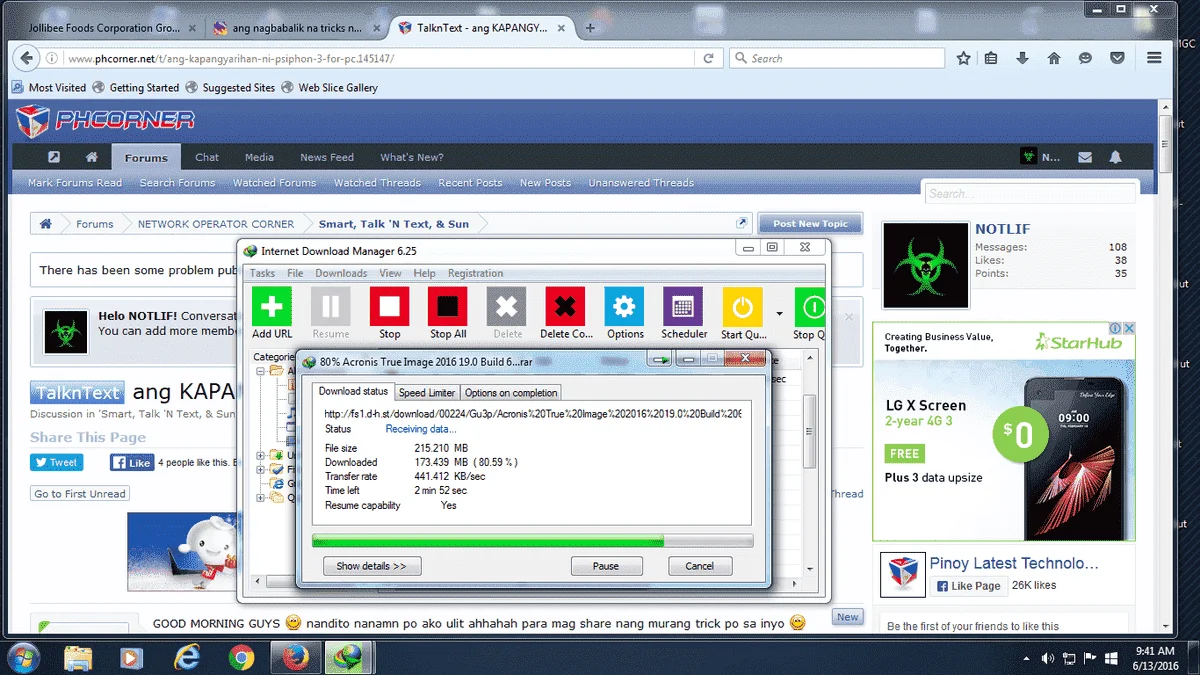
Task: Expand the IDM tree node starting with Fi
Action: pos(262,469)
